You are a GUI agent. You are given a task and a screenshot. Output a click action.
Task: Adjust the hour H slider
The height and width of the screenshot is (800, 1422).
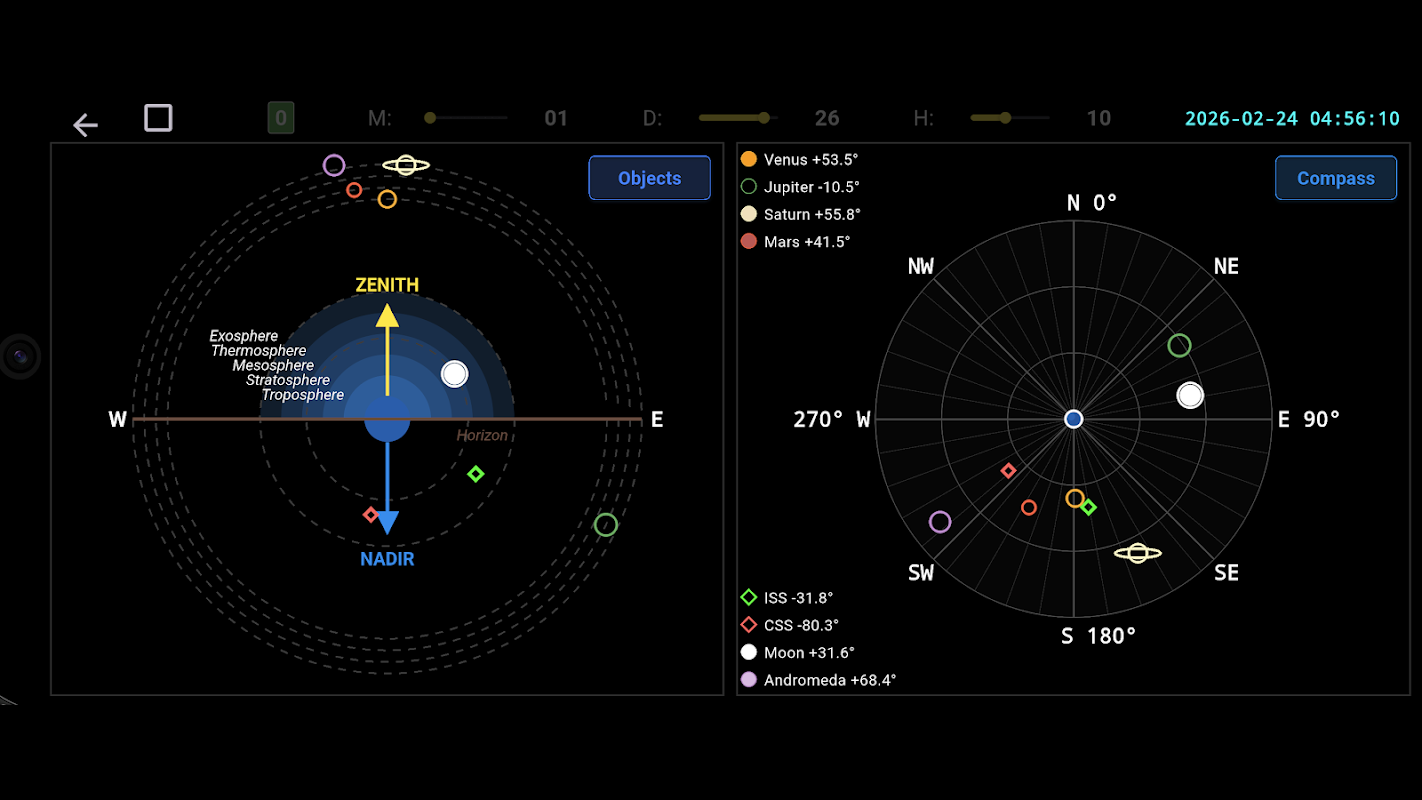tap(1010, 118)
